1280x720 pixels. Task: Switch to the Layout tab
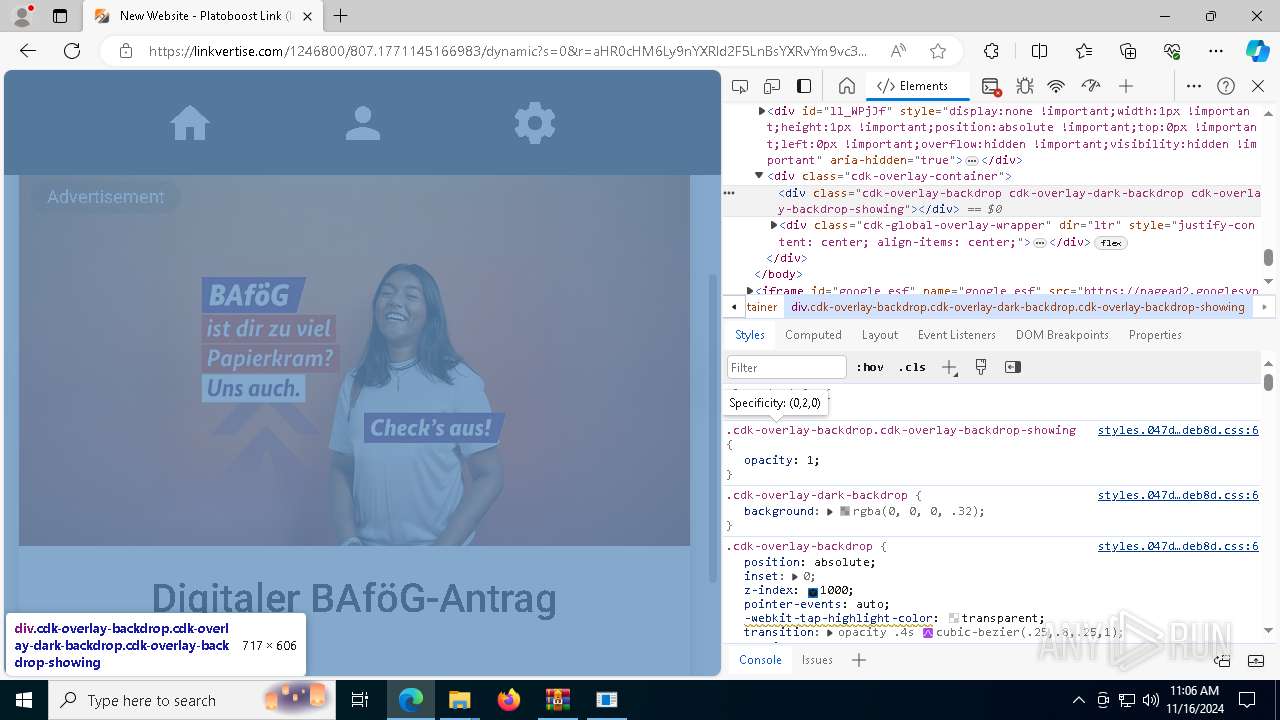coord(880,335)
